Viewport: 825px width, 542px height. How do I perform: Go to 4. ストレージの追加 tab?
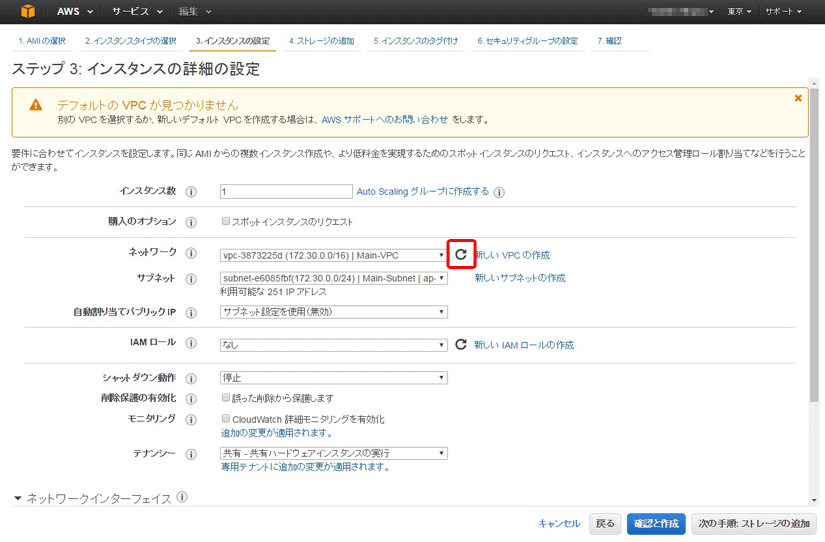click(x=321, y=41)
